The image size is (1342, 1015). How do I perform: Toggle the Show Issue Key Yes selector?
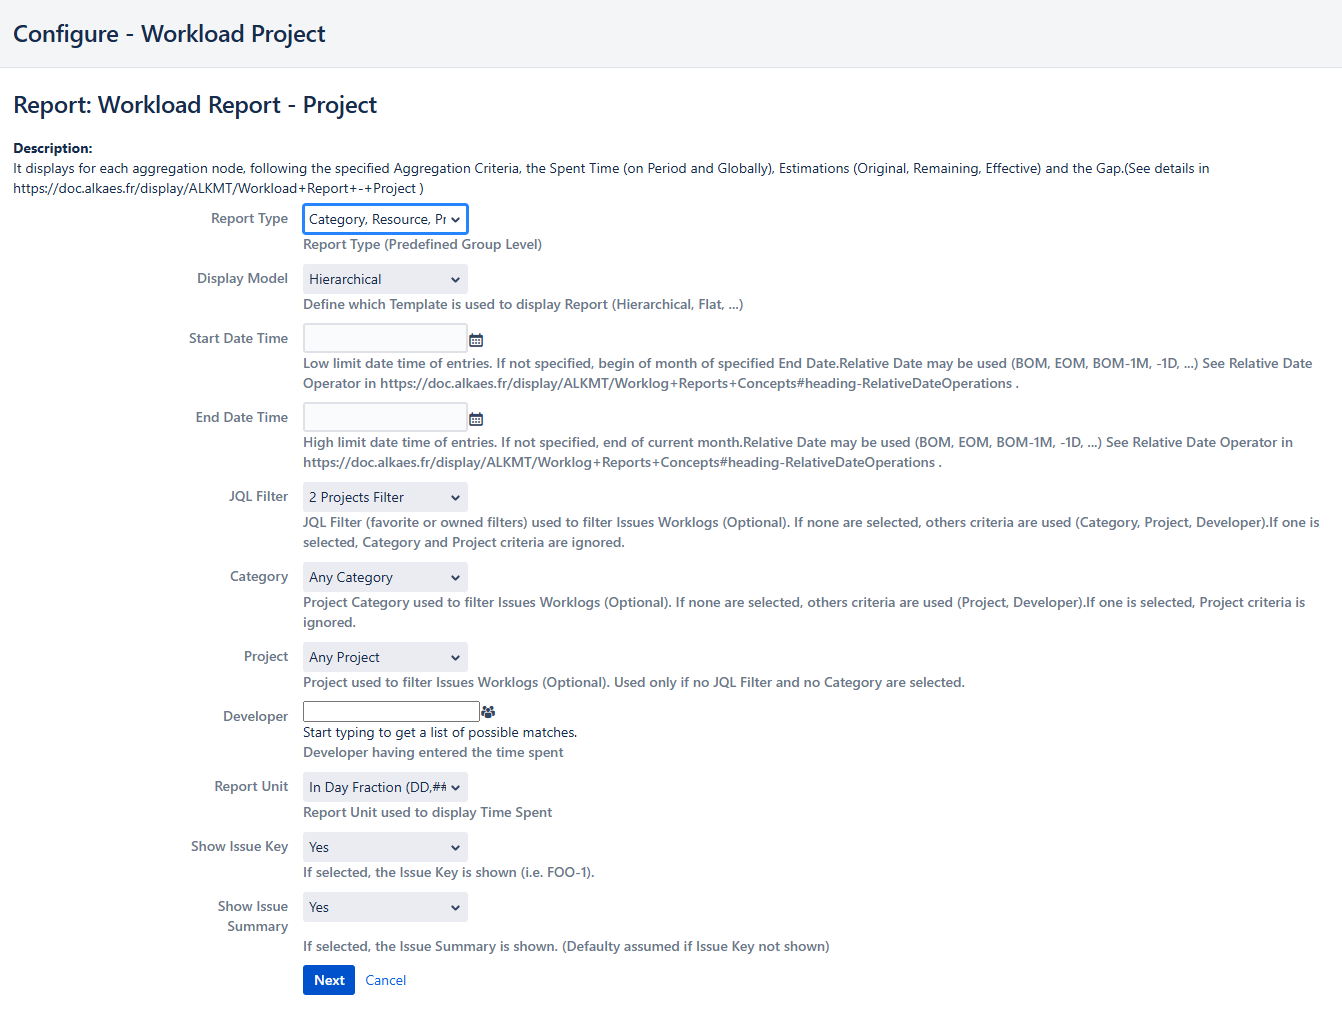click(x=385, y=847)
